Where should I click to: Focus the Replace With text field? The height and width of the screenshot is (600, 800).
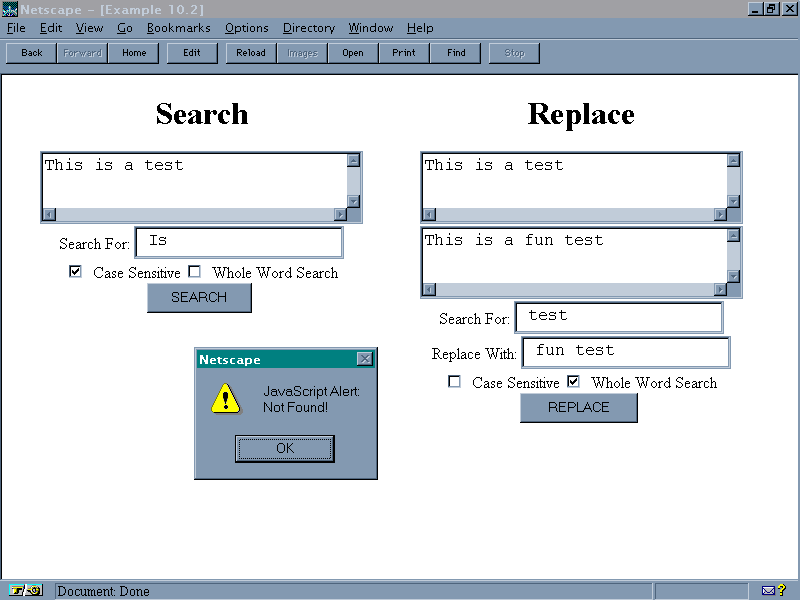pos(625,352)
